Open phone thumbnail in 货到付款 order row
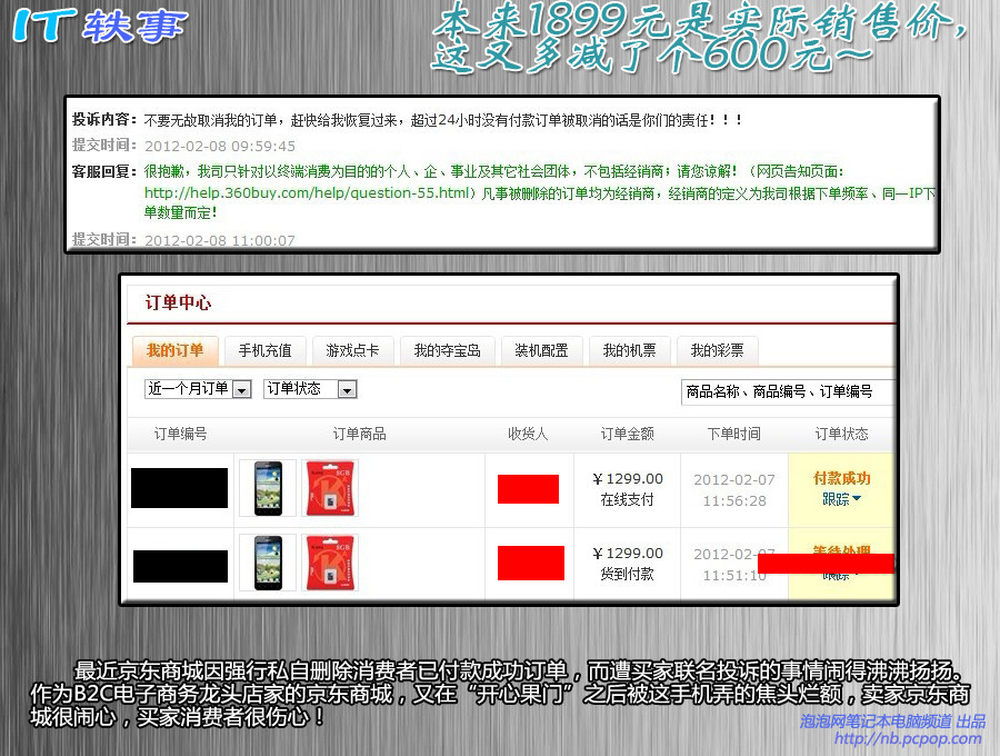Viewport: 1000px width, 756px height. click(x=268, y=563)
